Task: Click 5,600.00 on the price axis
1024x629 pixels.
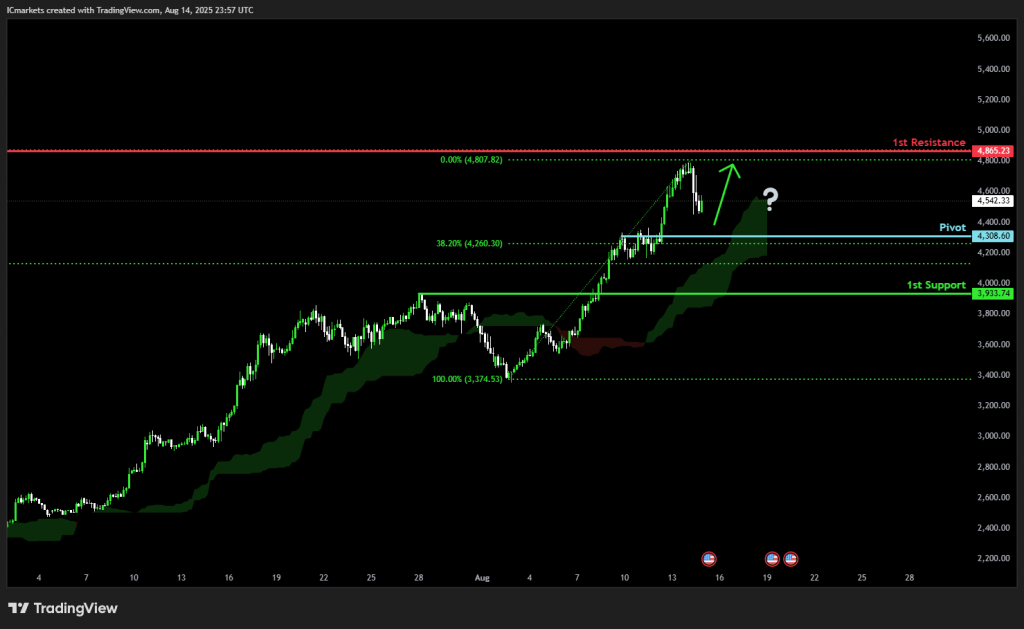Action: [x=993, y=38]
